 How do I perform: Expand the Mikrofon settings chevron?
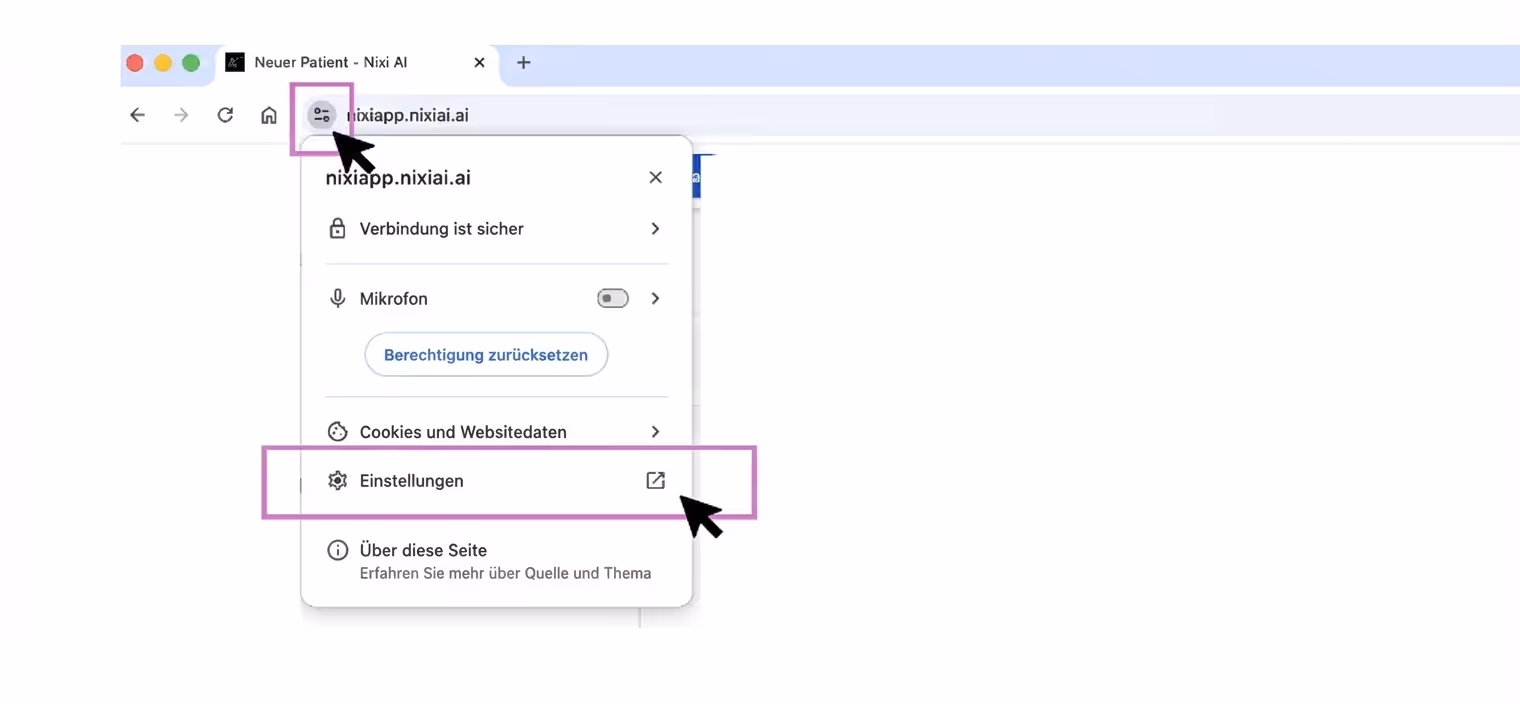(x=655, y=298)
